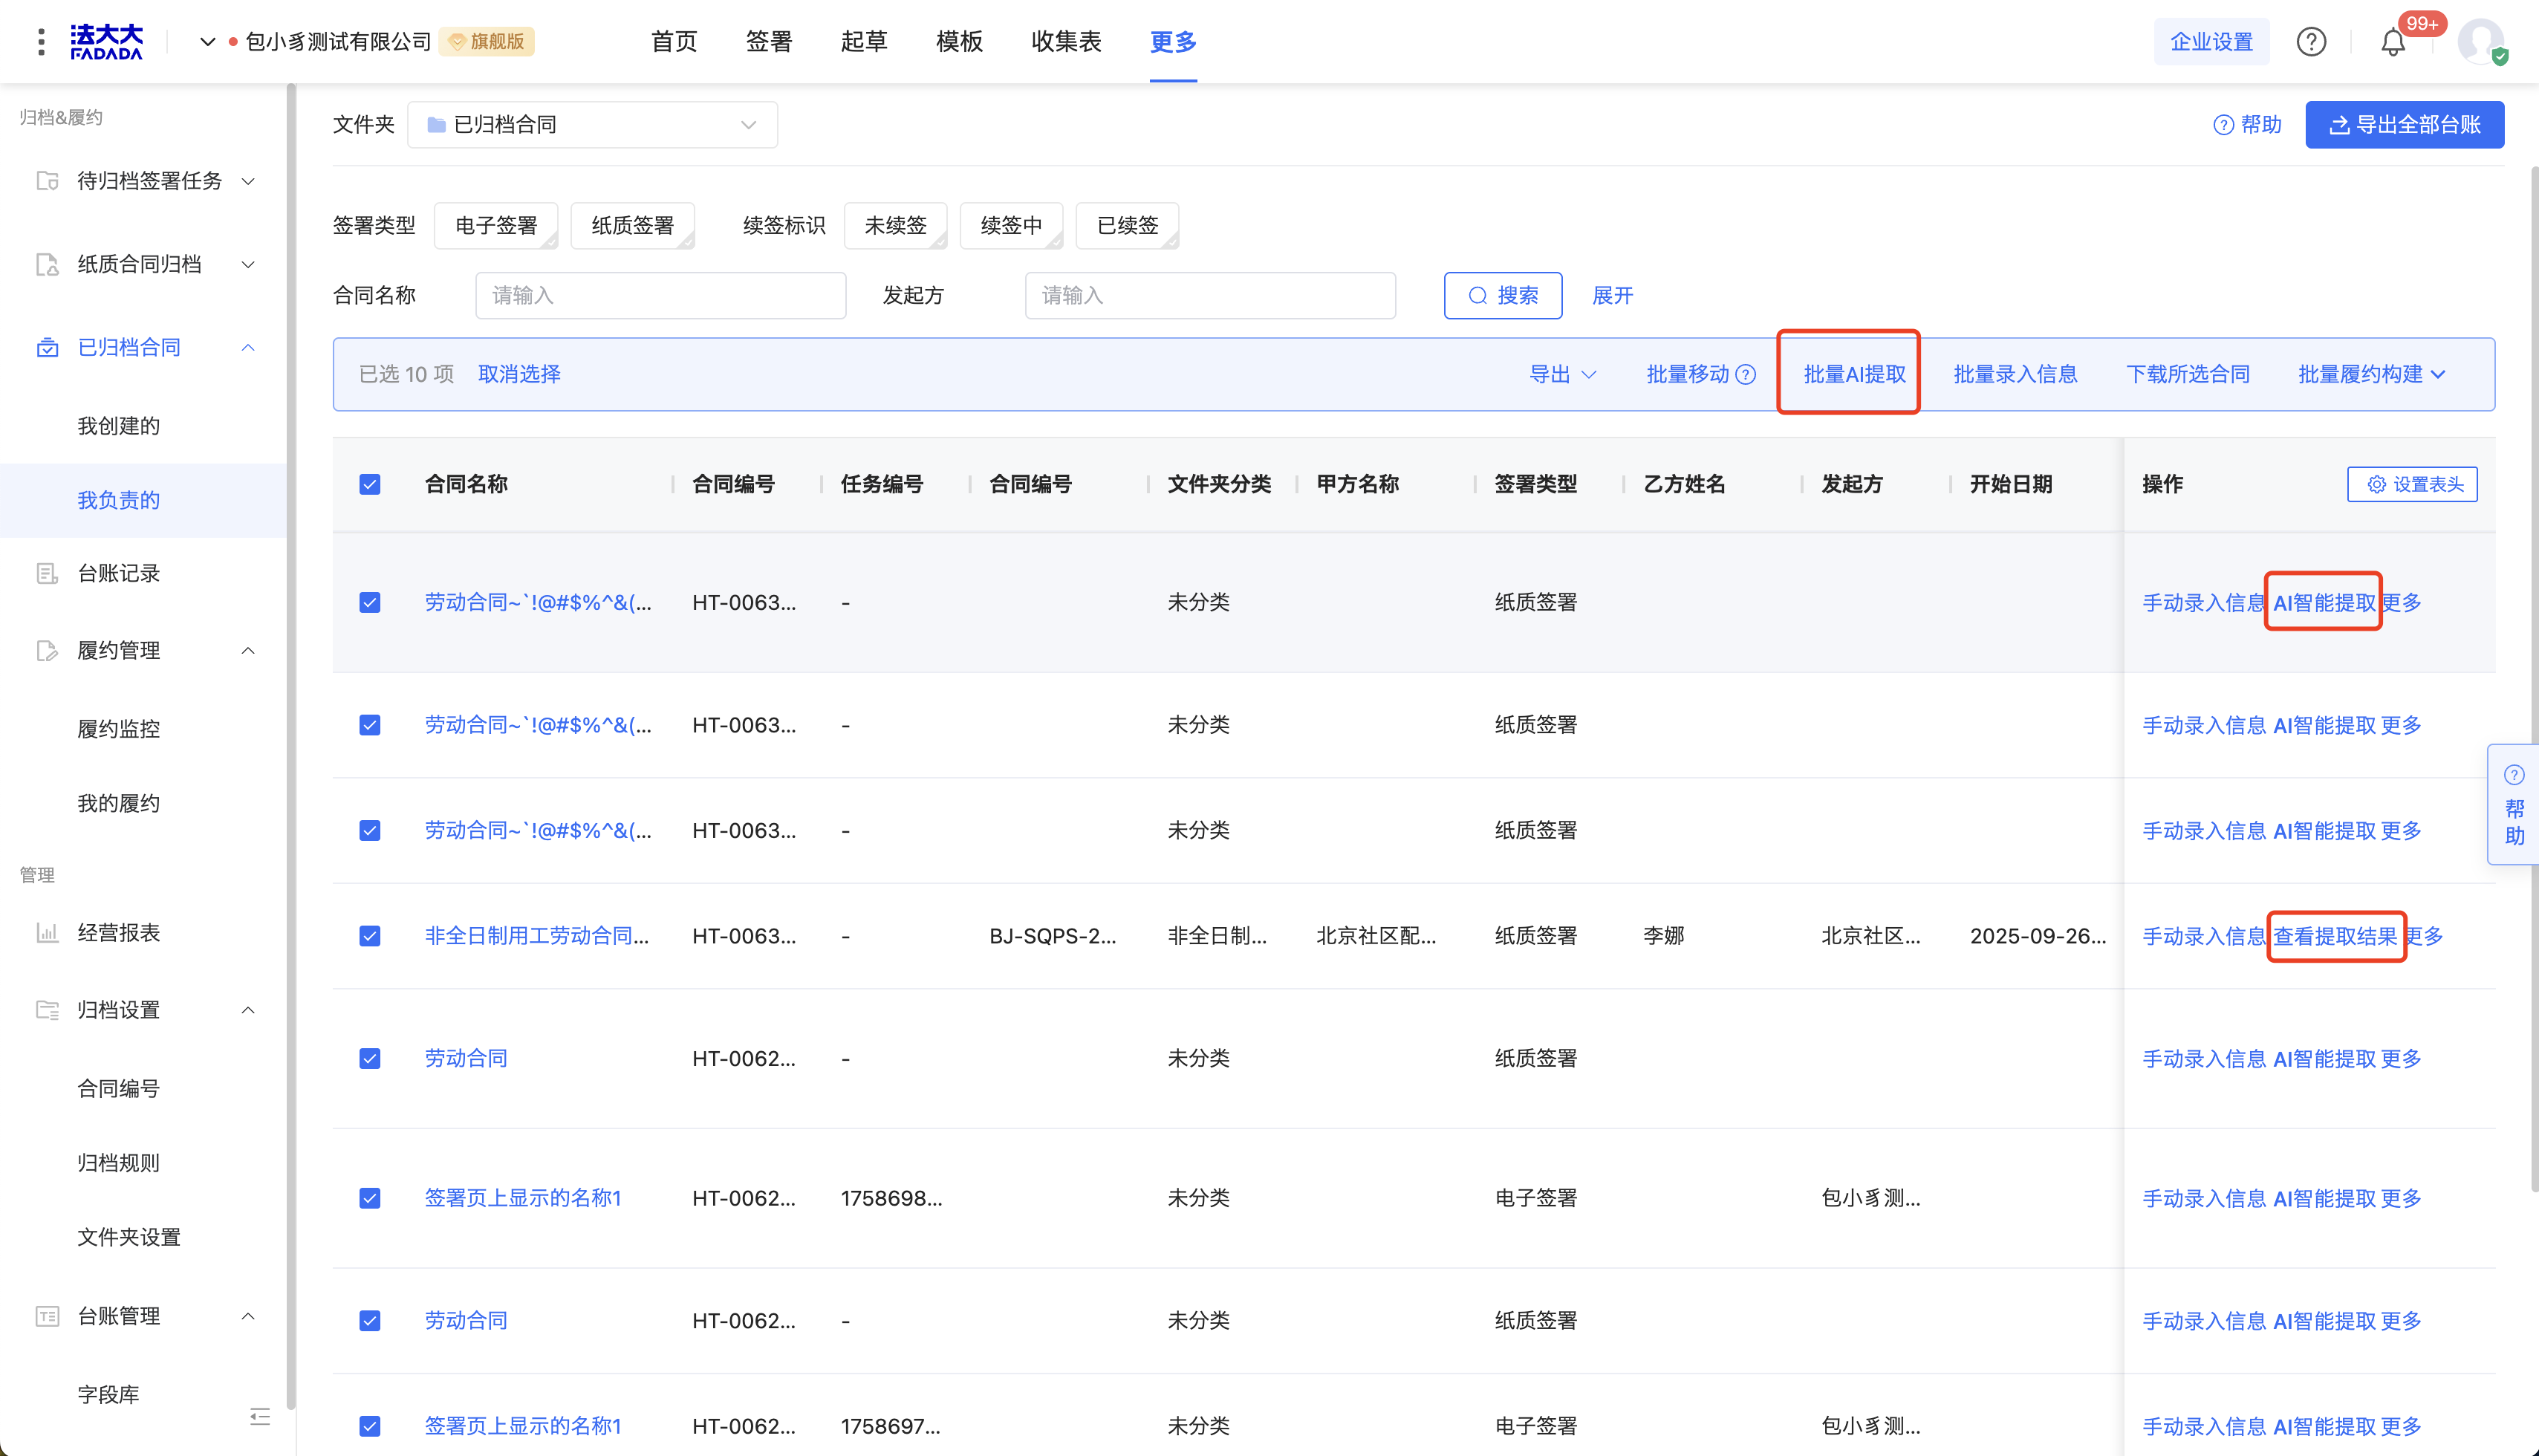
Task: Click the 经营报表 chart icon
Action: click(x=47, y=932)
